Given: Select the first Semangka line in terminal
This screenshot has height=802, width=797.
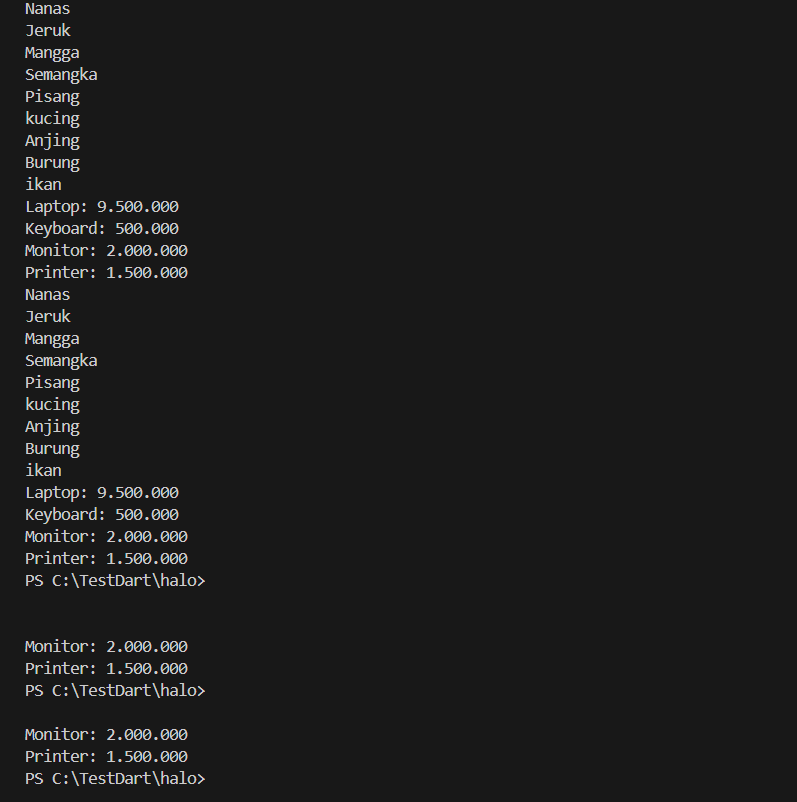Looking at the screenshot, I should [61, 75].
